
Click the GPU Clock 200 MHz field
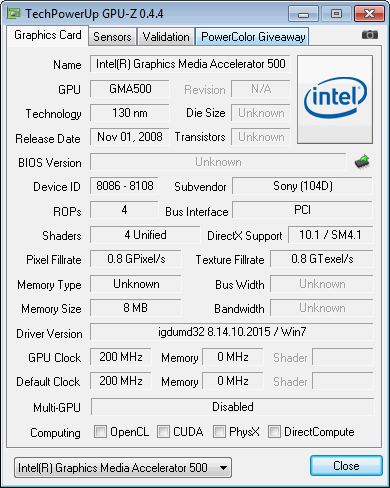pyautogui.click(x=121, y=357)
